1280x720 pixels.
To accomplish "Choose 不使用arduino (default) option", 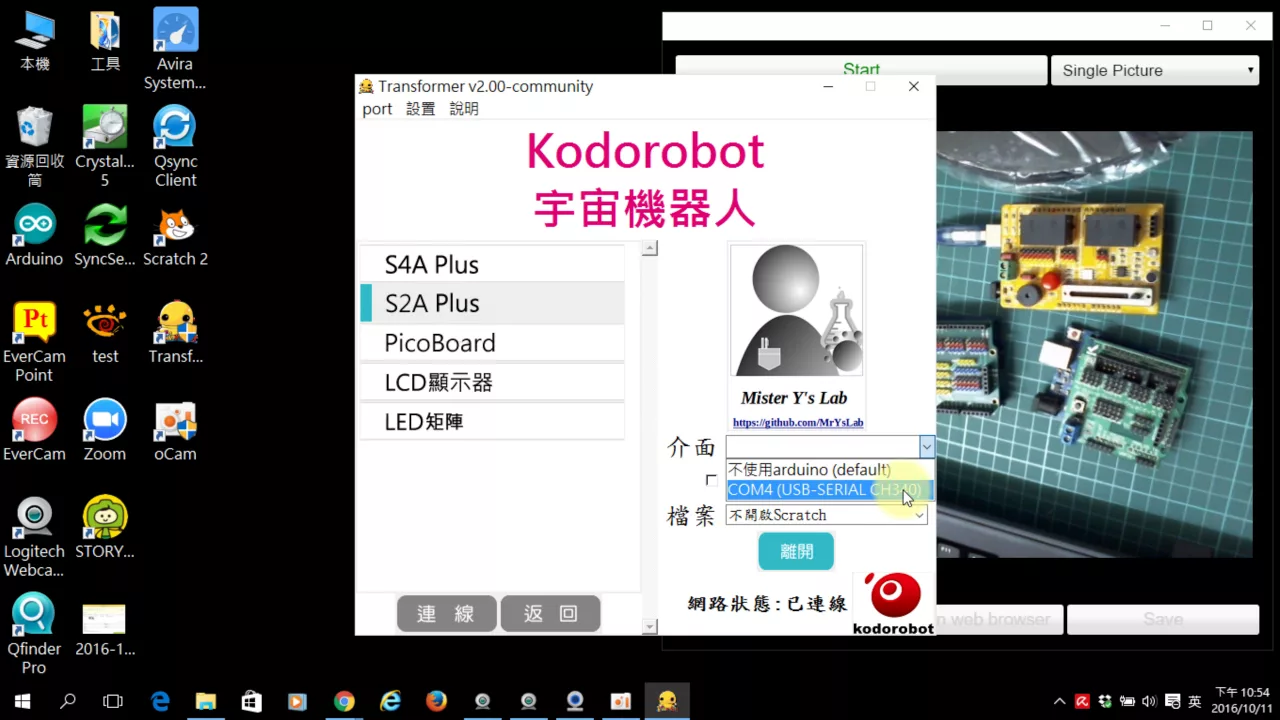I will point(829,469).
